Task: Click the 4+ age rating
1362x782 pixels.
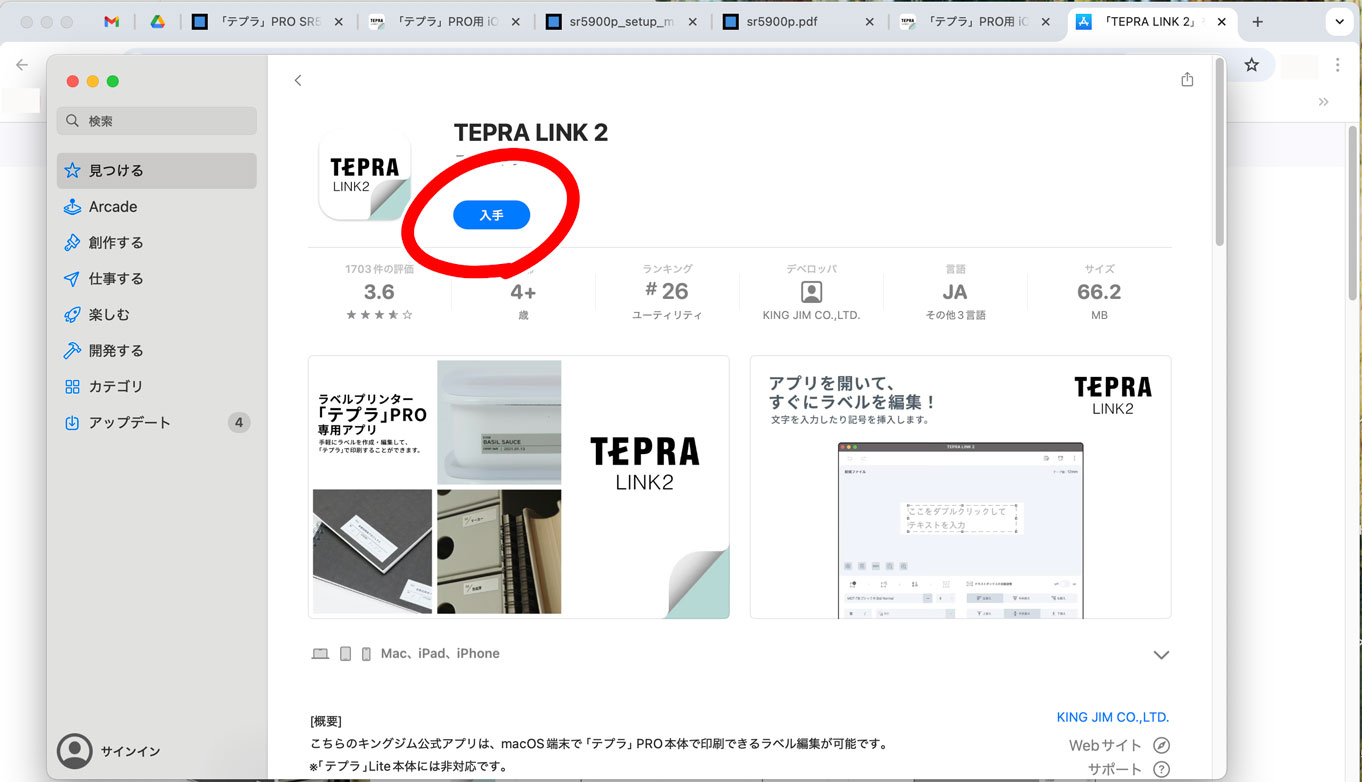Action: click(x=523, y=292)
